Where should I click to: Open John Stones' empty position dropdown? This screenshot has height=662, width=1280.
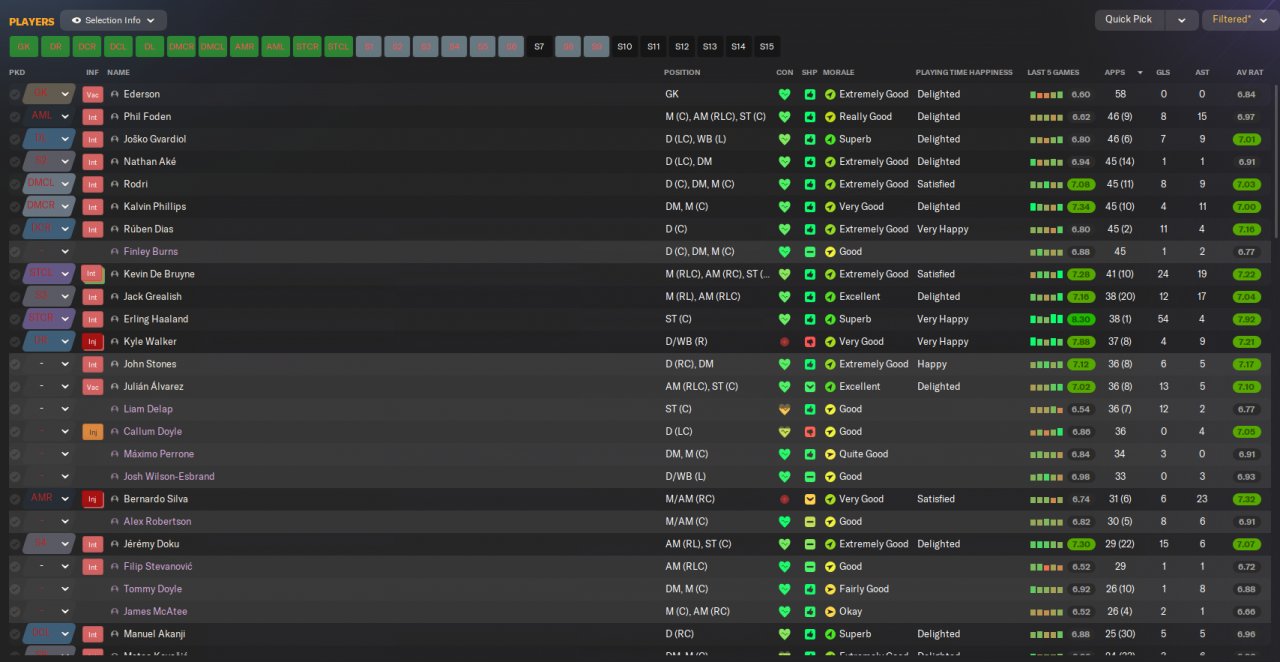(50, 364)
